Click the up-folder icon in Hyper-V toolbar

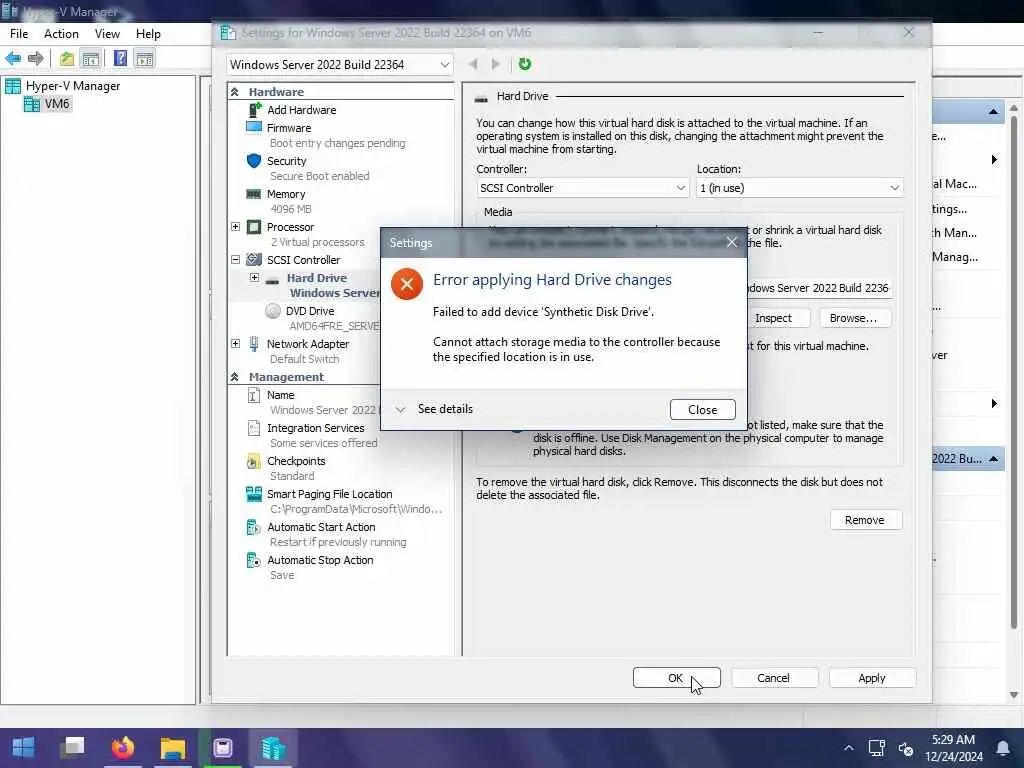[67, 59]
